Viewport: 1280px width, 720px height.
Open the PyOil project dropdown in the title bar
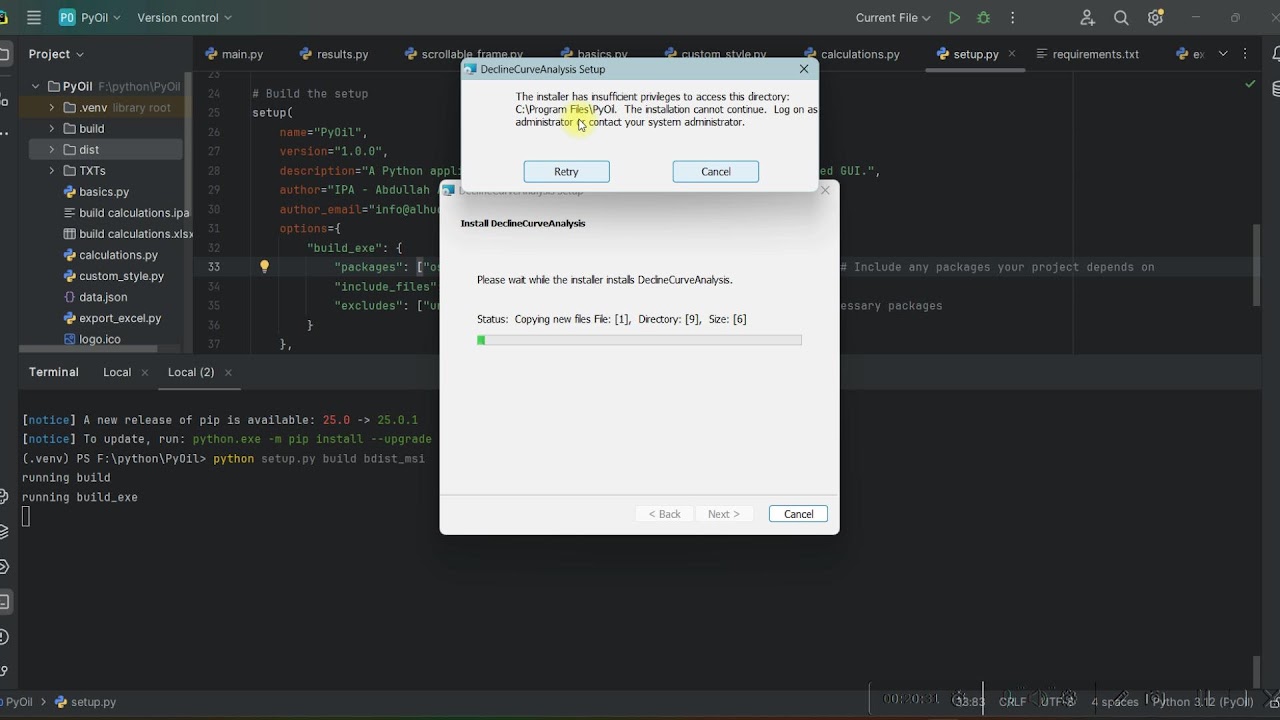pyautogui.click(x=90, y=17)
